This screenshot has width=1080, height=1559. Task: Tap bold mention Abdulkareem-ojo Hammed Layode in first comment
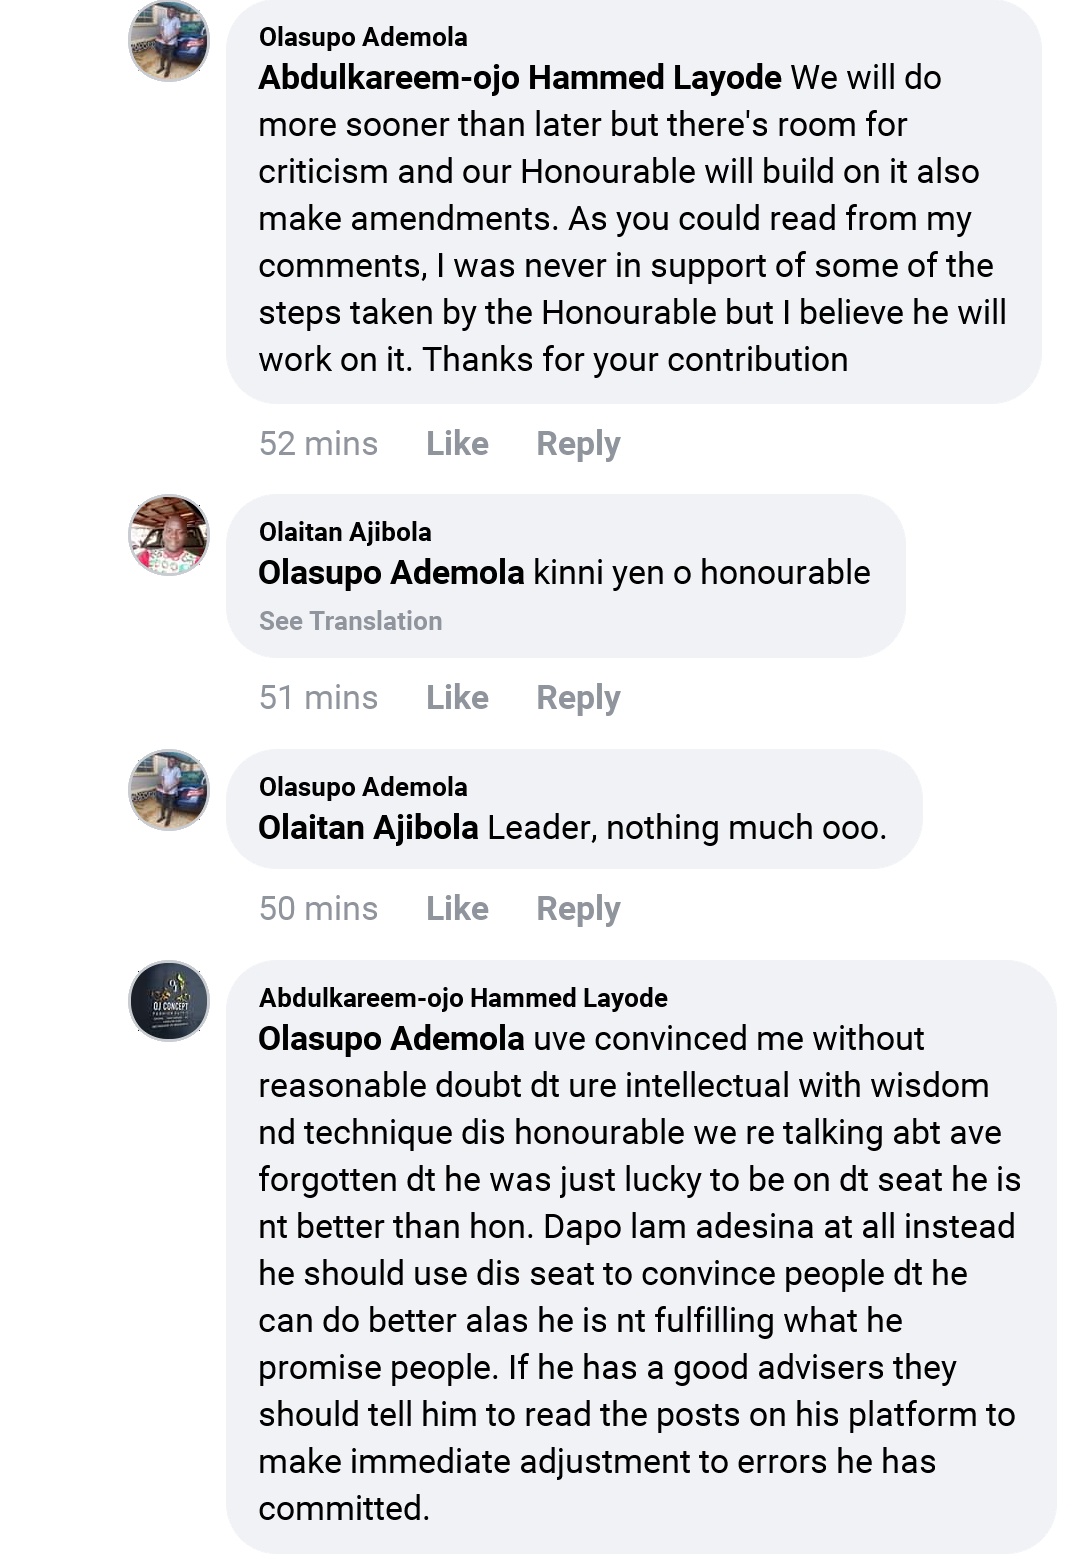pyautogui.click(x=520, y=78)
